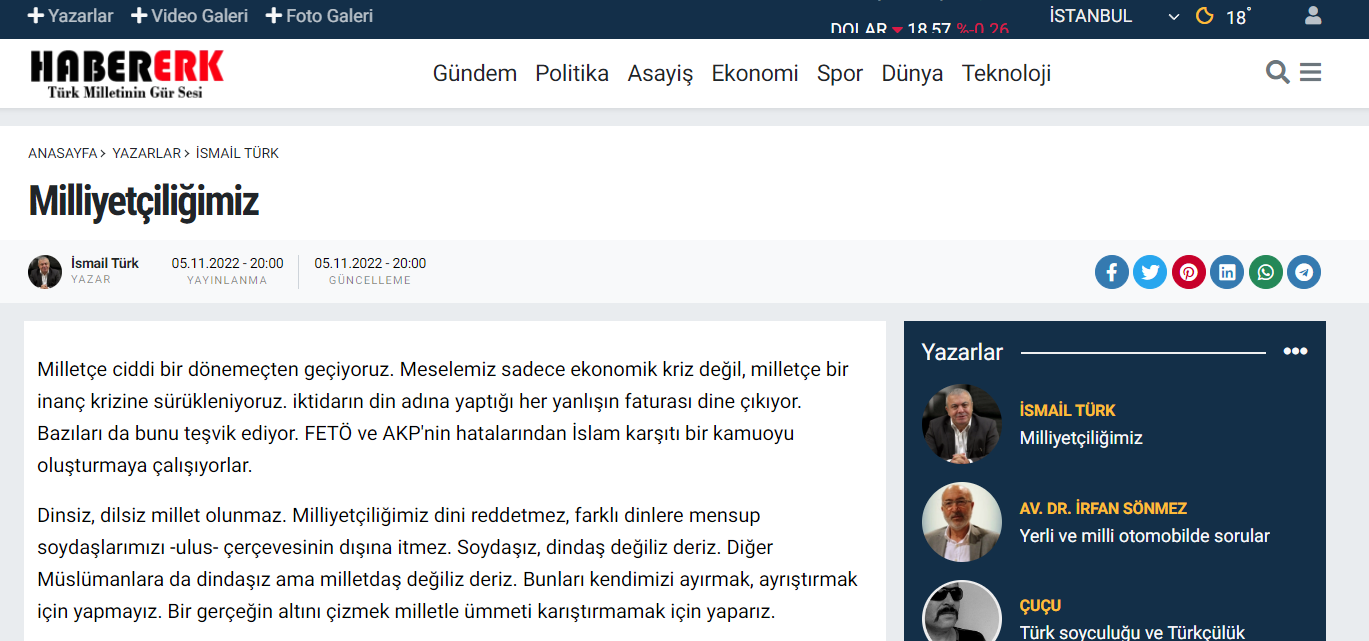The image size is (1369, 641).
Task: Pin article on Pinterest
Action: pyautogui.click(x=1189, y=272)
